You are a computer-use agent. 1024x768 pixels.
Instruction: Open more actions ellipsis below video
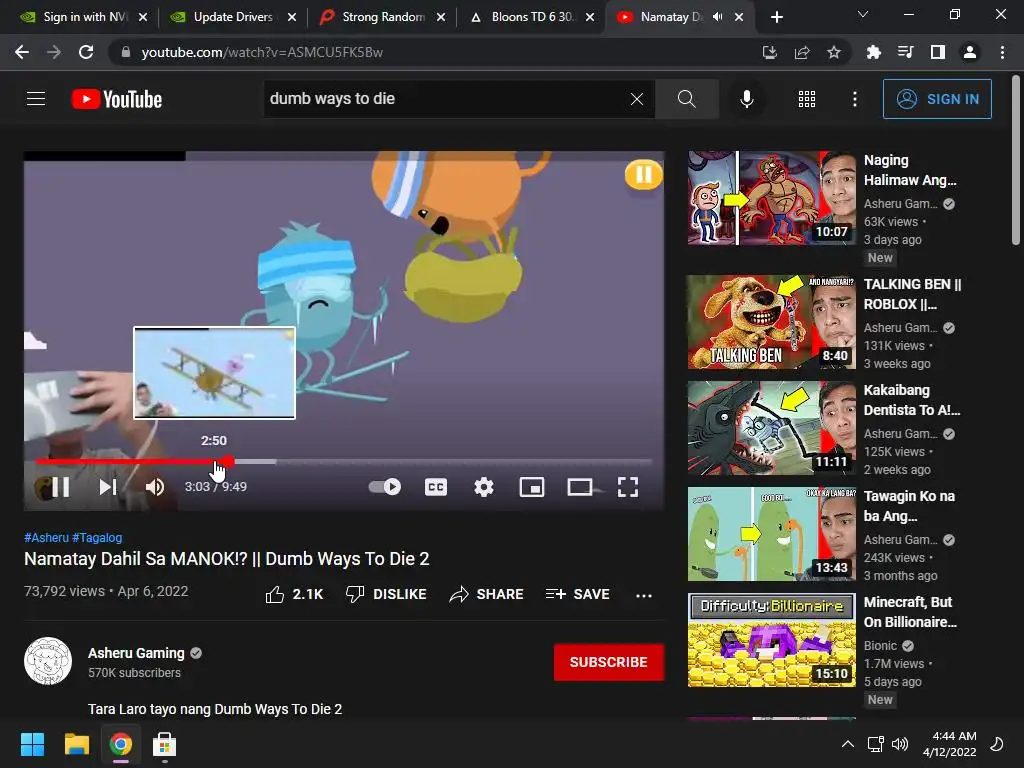(643, 595)
